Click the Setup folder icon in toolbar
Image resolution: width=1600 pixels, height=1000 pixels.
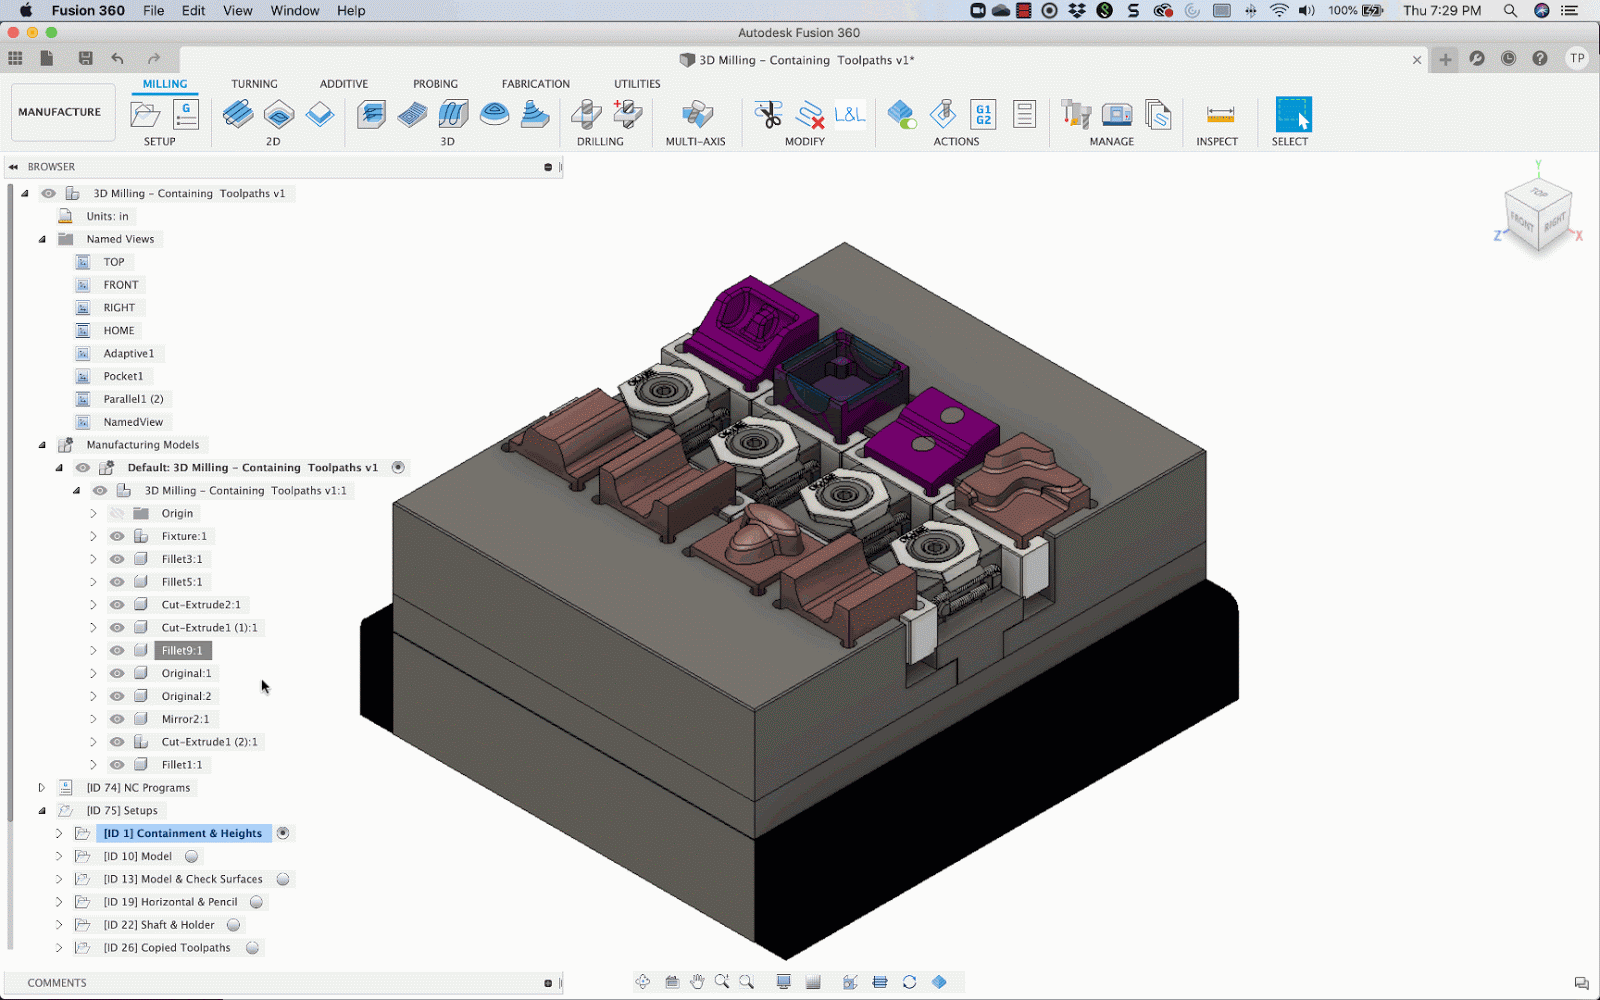point(146,115)
